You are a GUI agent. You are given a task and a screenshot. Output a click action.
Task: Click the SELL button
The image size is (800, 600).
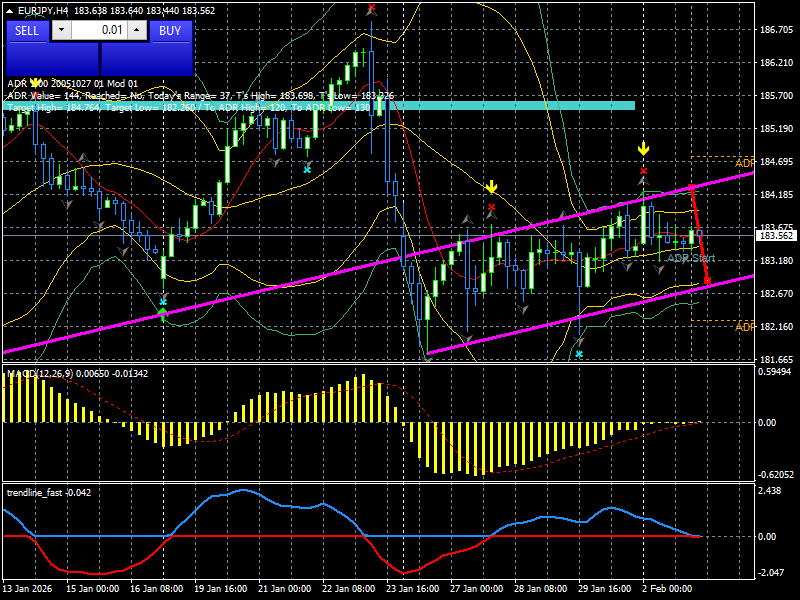[x=27, y=31]
